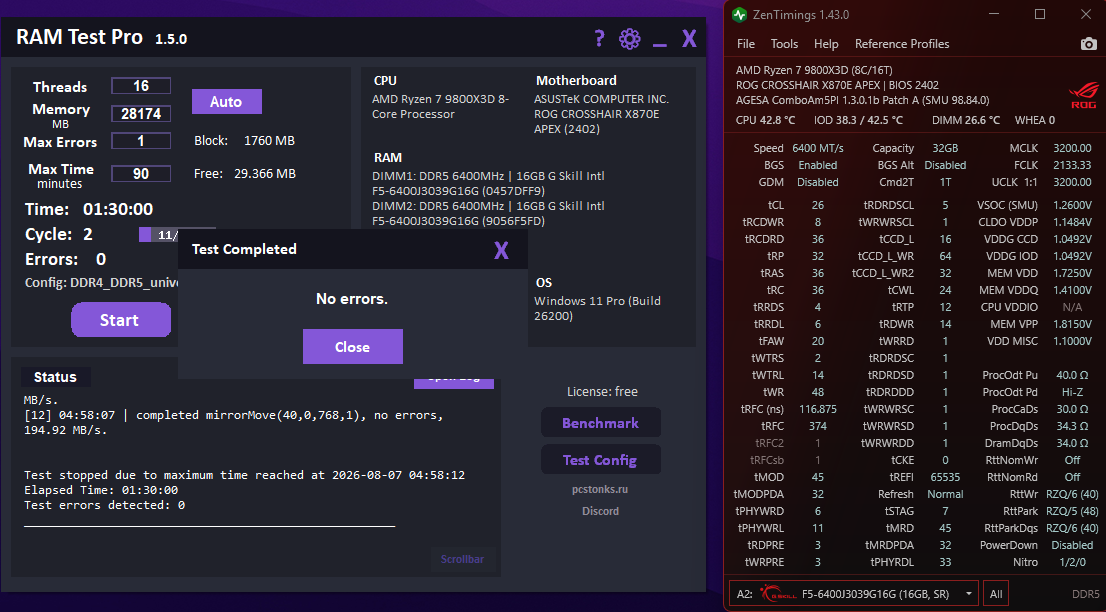Minimize the RAM Test Pro window

[x=660, y=45]
